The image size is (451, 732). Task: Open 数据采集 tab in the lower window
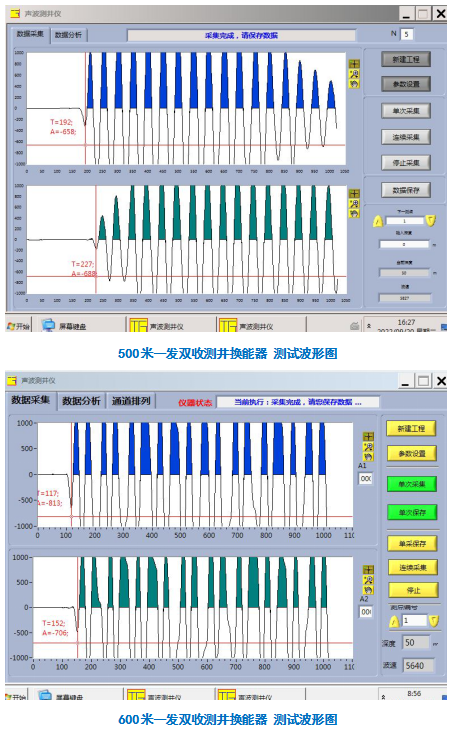31,400
